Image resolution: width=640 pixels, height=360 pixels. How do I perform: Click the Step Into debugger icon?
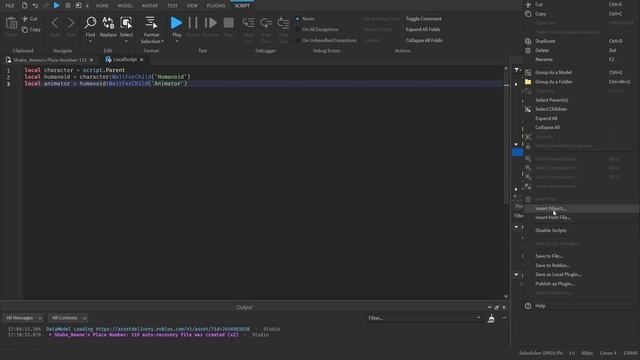[x=249, y=23]
